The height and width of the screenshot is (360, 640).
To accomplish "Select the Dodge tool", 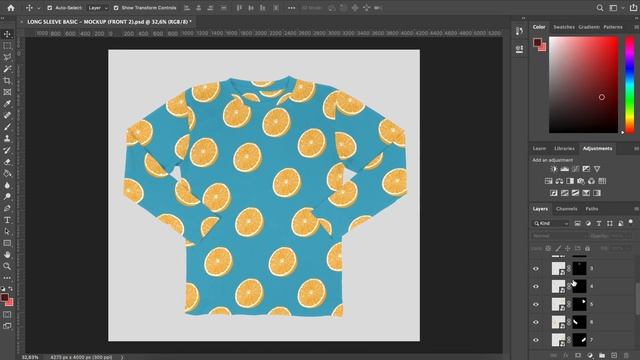I will [x=7, y=196].
